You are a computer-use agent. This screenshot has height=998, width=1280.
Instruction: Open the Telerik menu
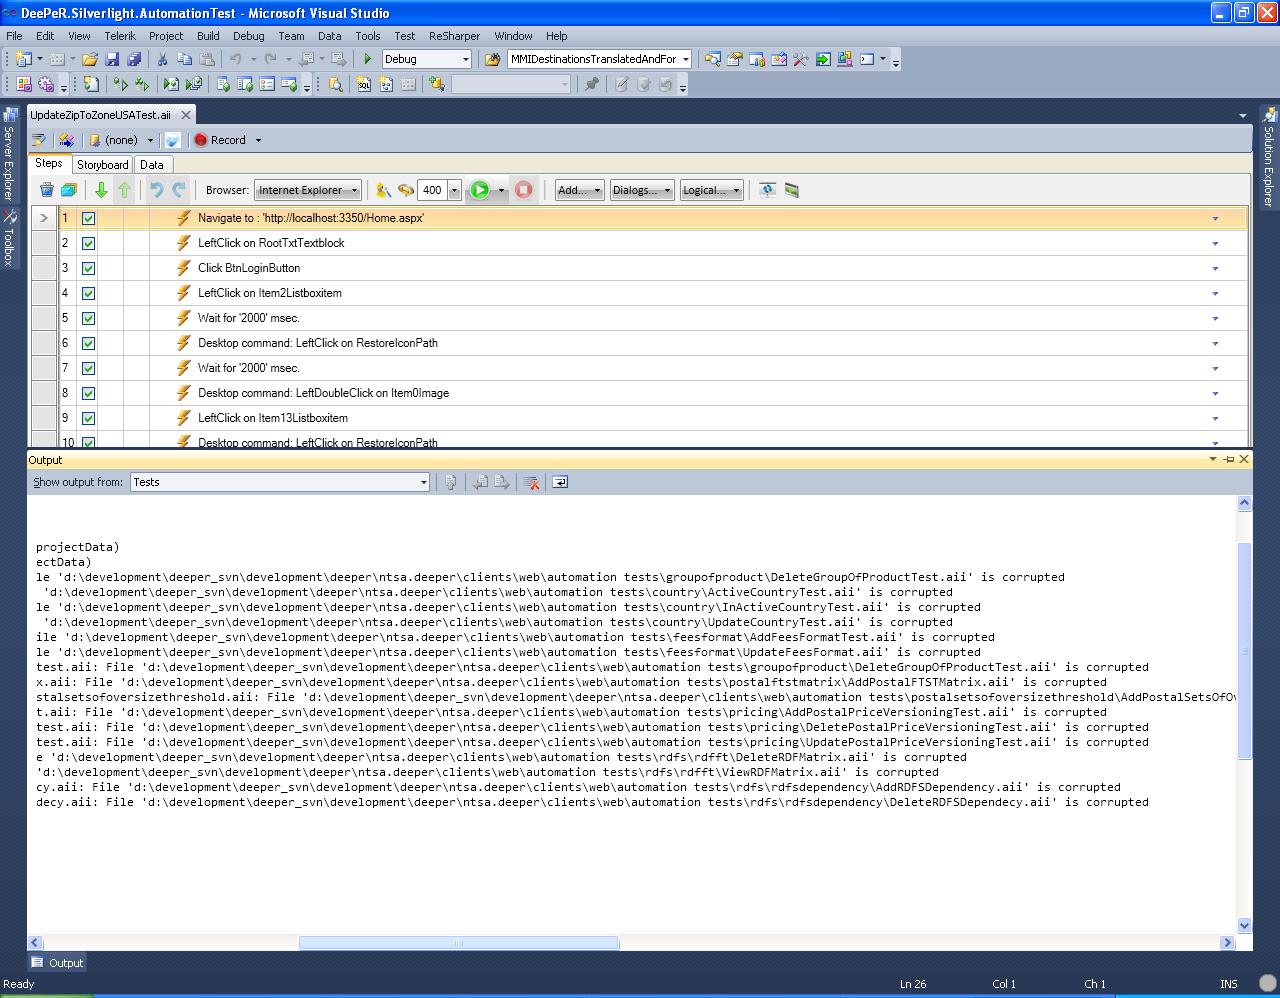120,35
